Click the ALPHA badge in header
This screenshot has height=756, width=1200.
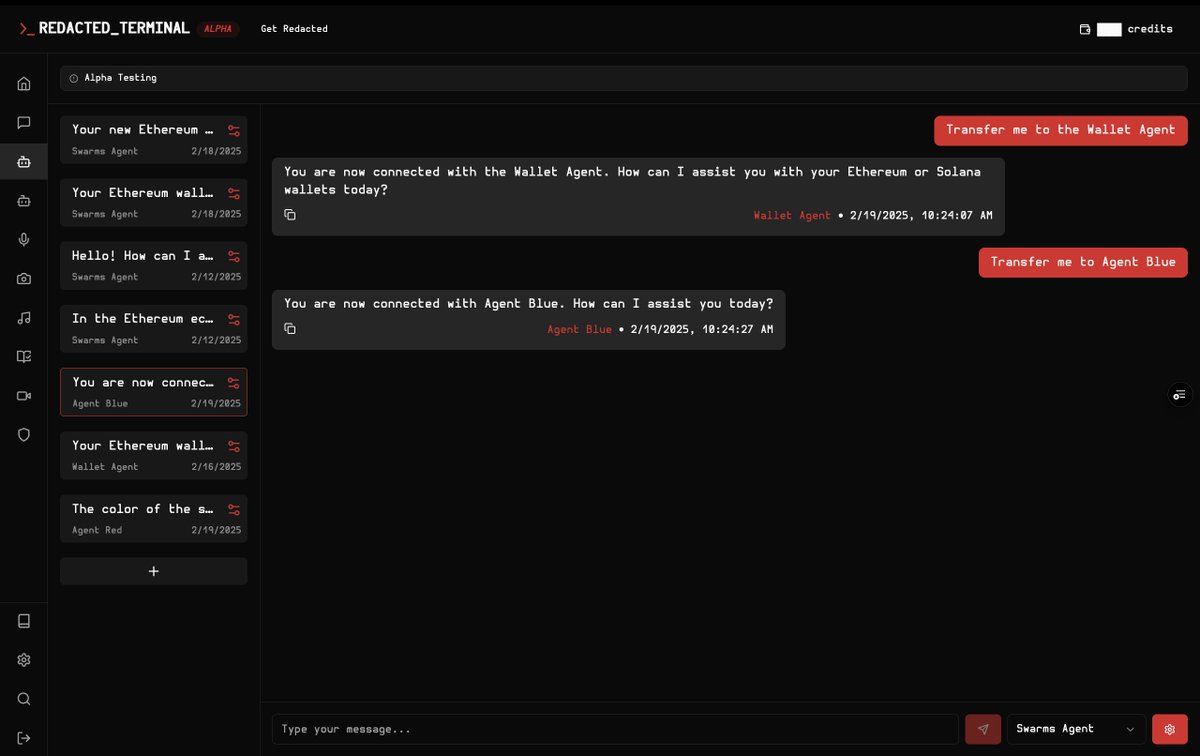point(218,29)
